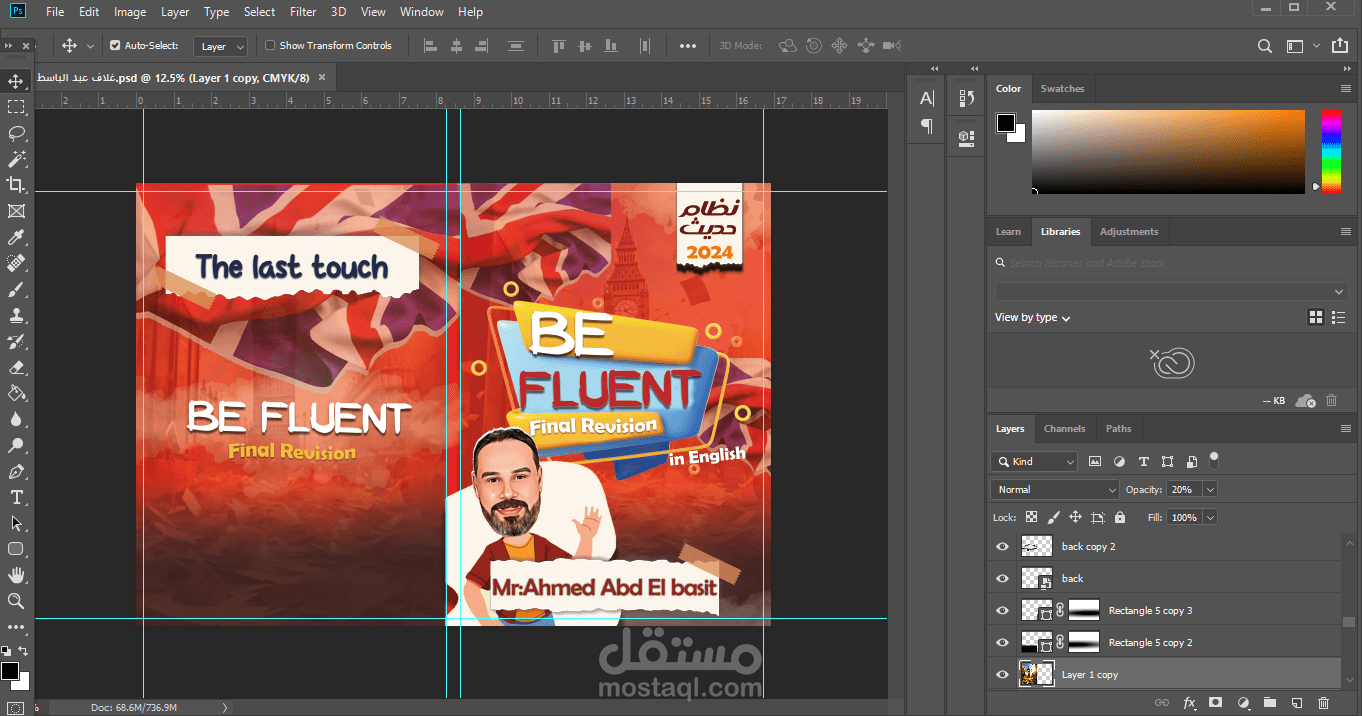The image size is (1362, 716).
Task: Uncheck the Auto-Select checkbox
Action: [115, 46]
